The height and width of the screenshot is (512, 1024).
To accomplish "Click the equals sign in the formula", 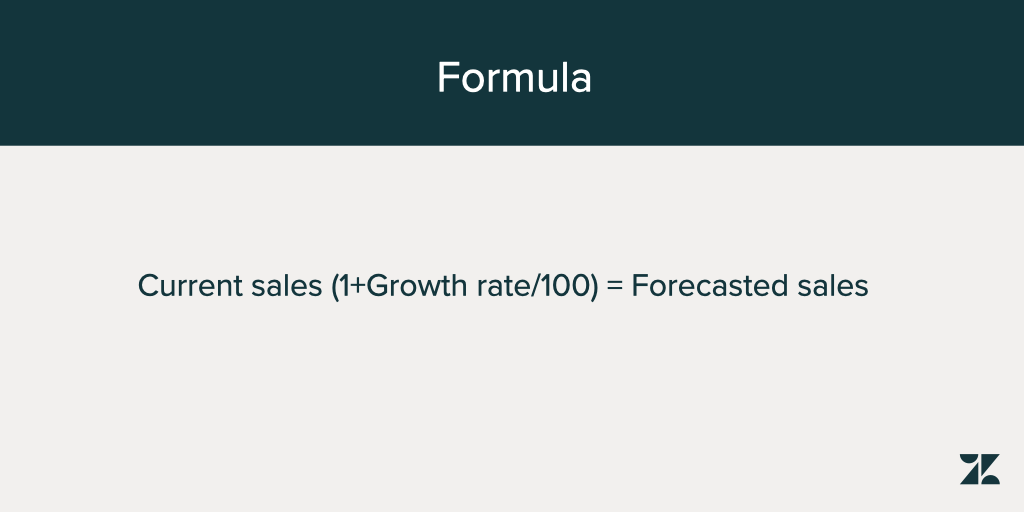I will (615, 287).
